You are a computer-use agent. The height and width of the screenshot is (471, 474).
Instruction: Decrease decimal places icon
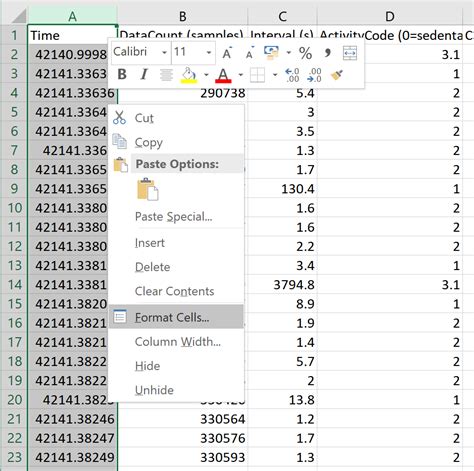(x=314, y=75)
